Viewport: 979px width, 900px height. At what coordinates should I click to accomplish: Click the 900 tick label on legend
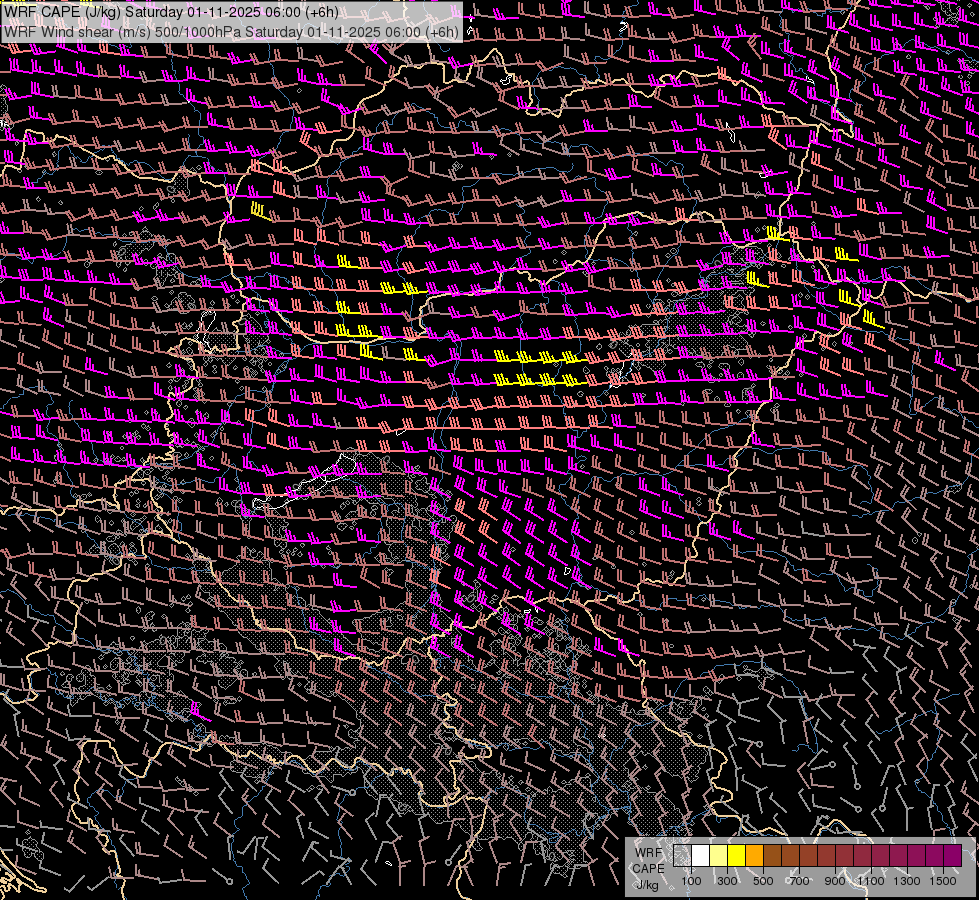click(835, 881)
